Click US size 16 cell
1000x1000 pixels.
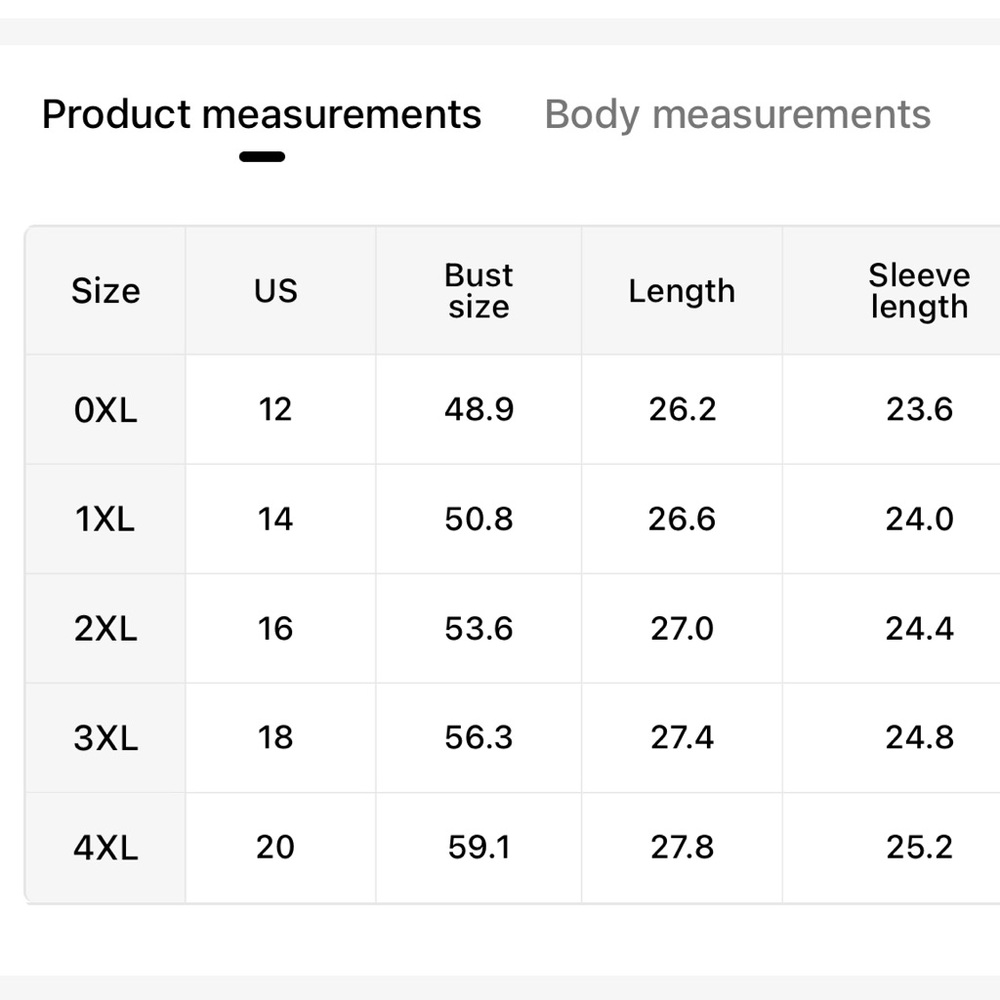pyautogui.click(x=276, y=628)
